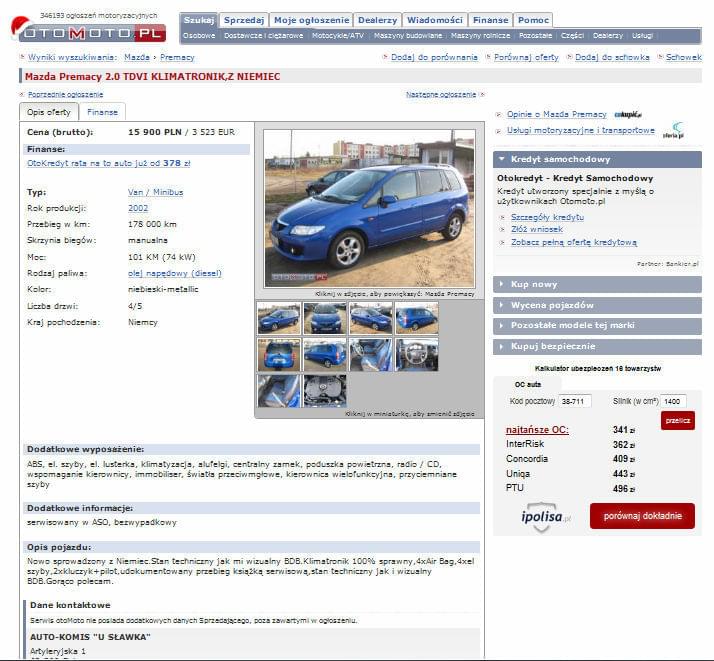714x661 pixels.
Task: Collapse the Kredyt samochodowy panel
Action: [x=597, y=159]
